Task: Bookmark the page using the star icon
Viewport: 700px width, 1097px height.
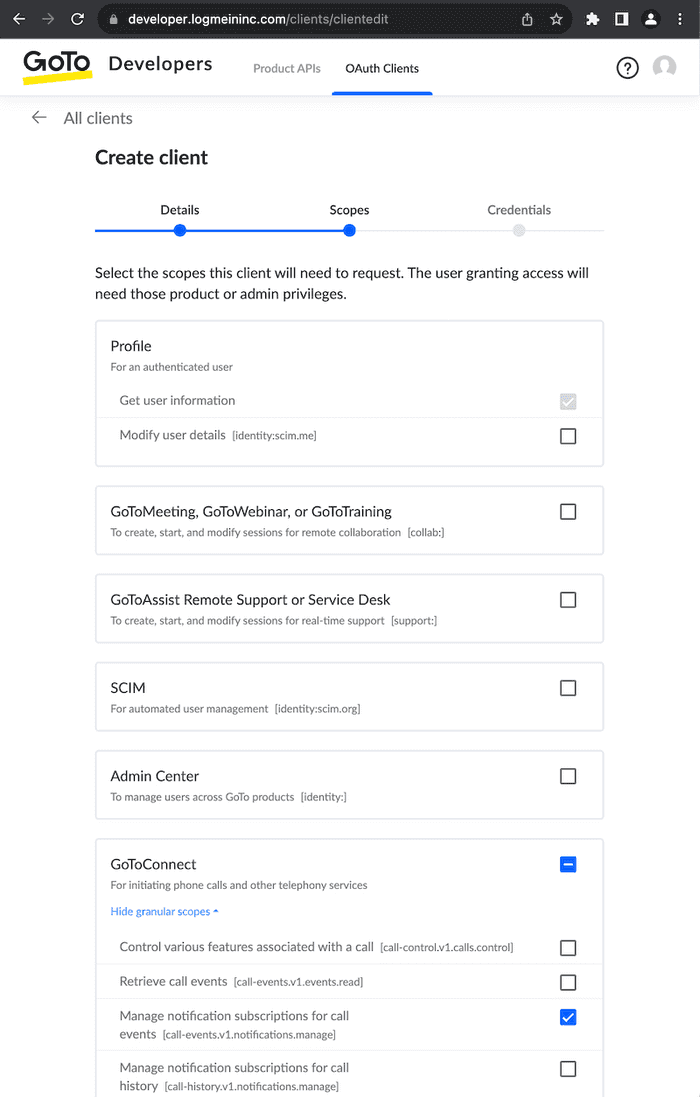Action: (x=556, y=18)
